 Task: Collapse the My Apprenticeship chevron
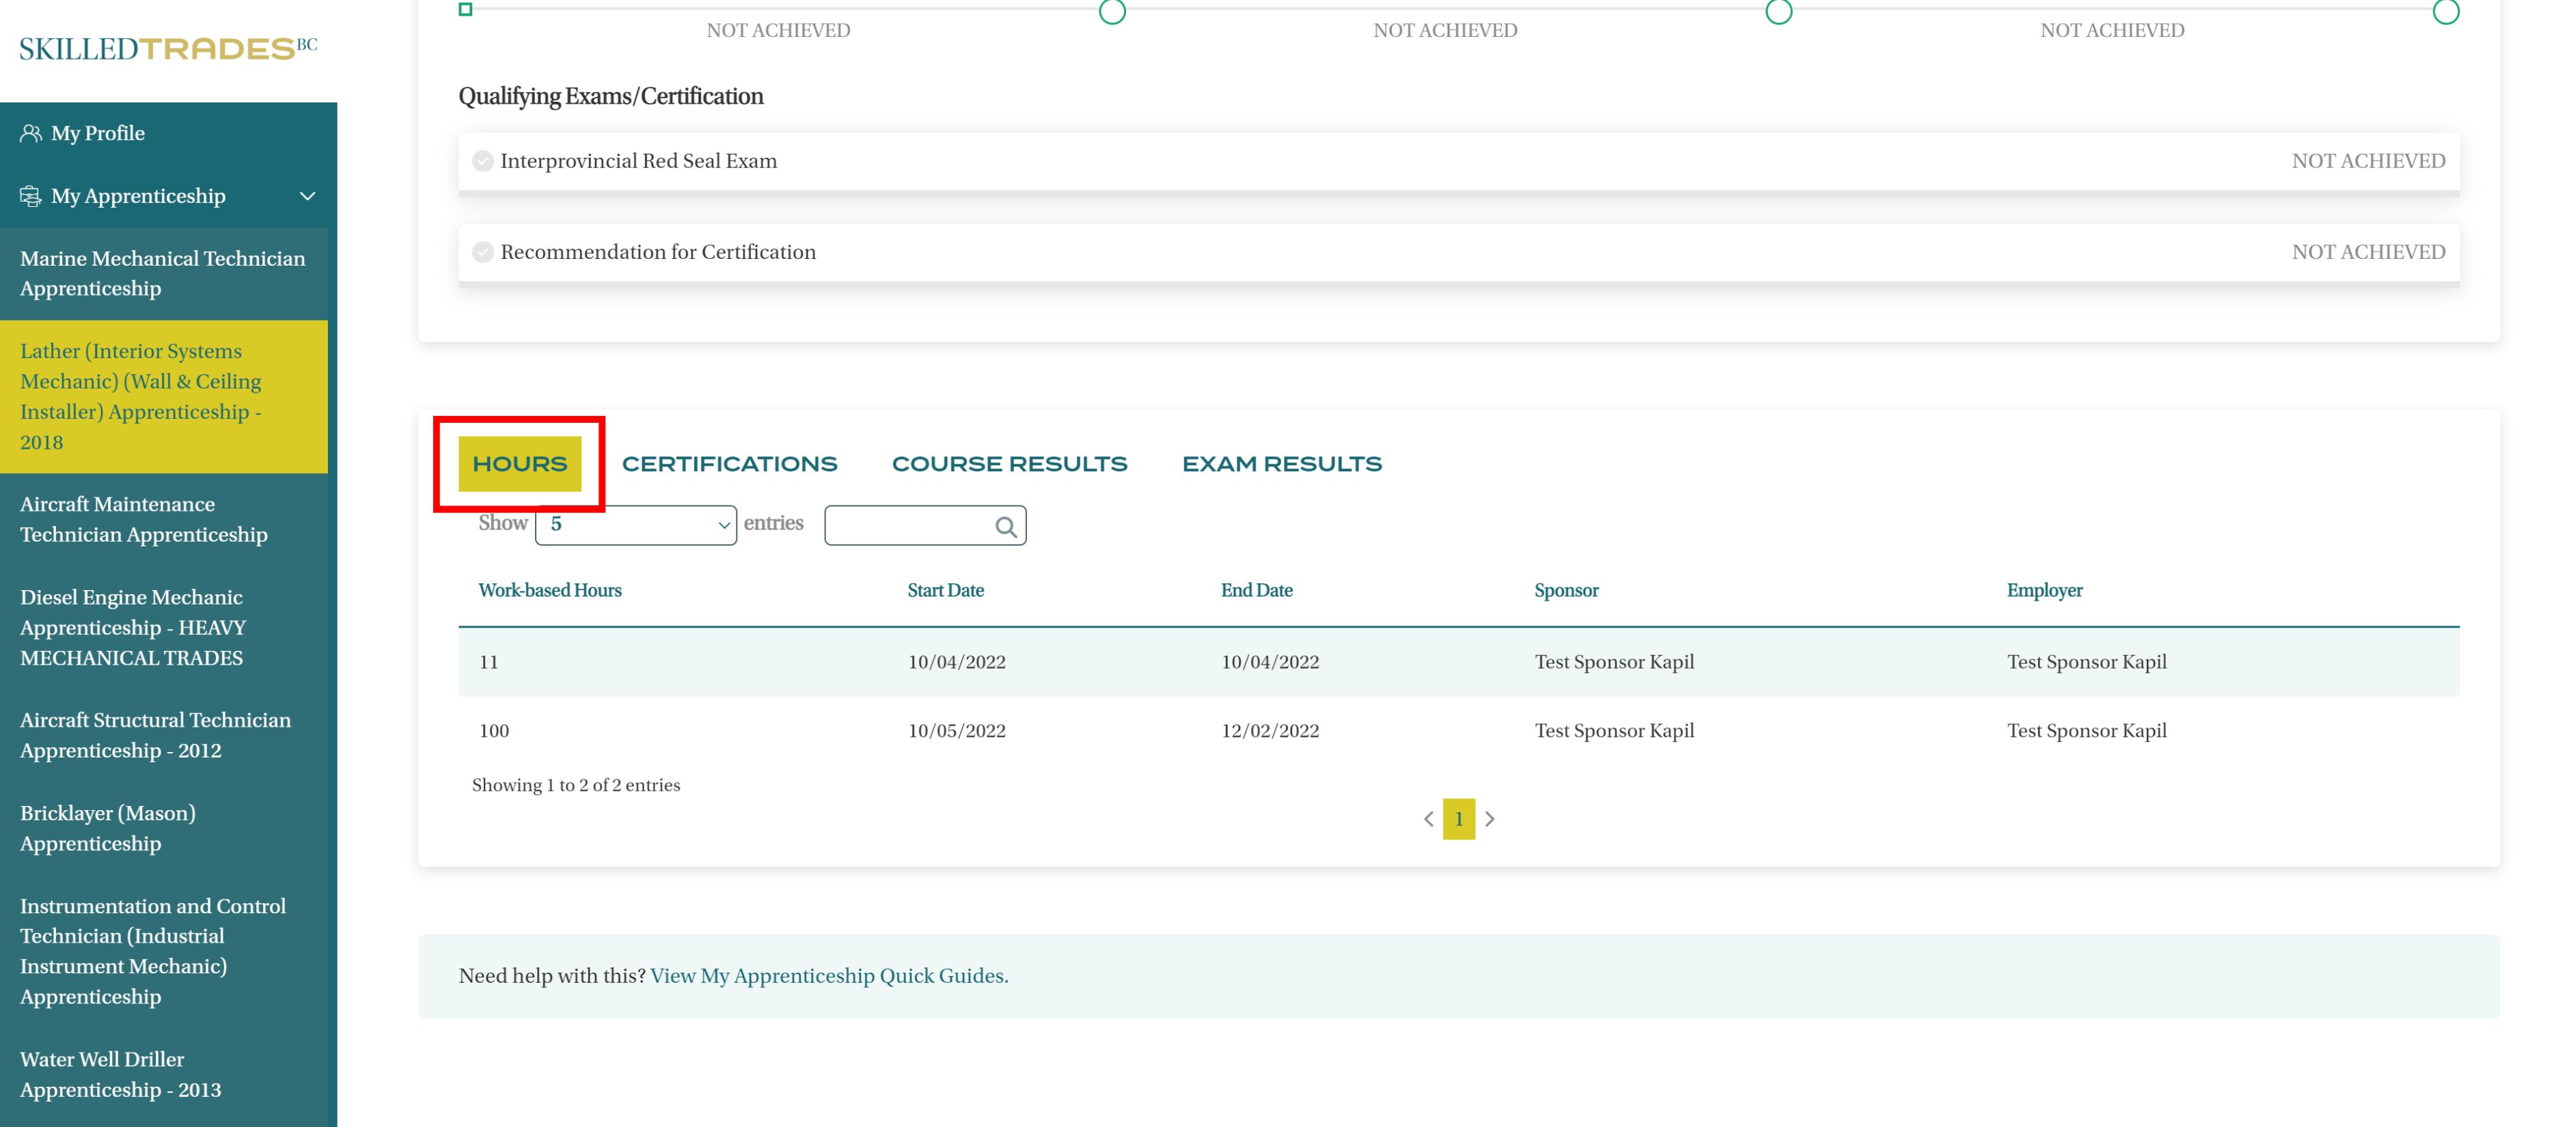click(307, 196)
